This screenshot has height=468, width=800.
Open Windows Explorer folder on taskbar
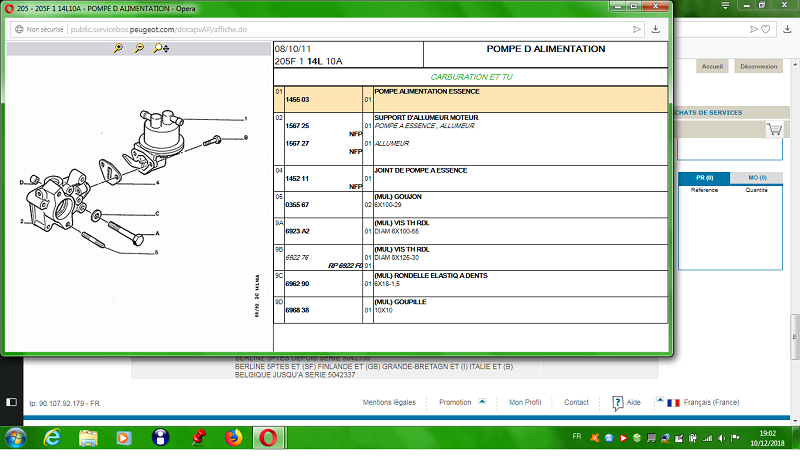tap(88, 438)
